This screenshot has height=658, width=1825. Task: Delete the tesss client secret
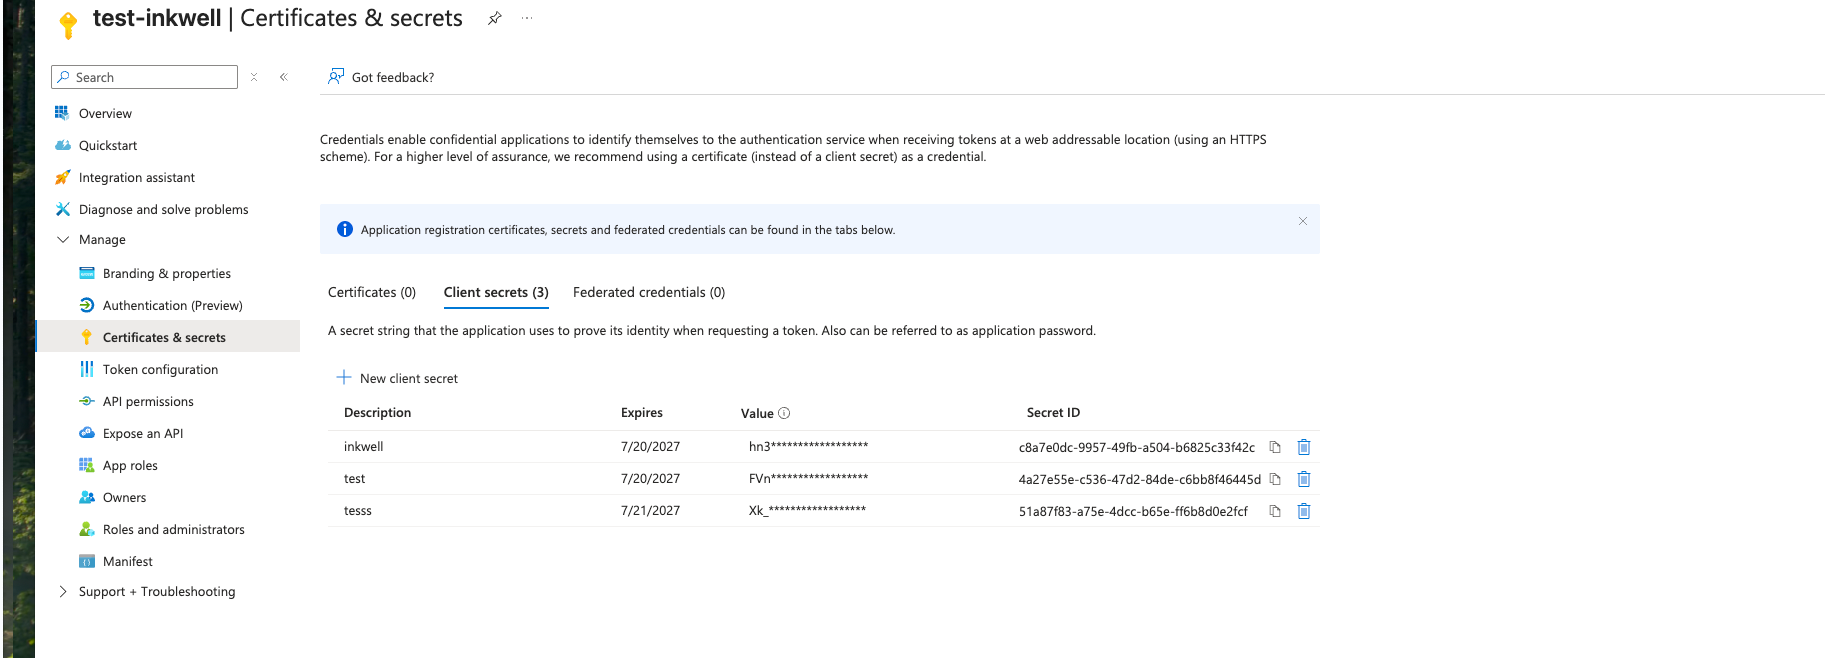1304,511
